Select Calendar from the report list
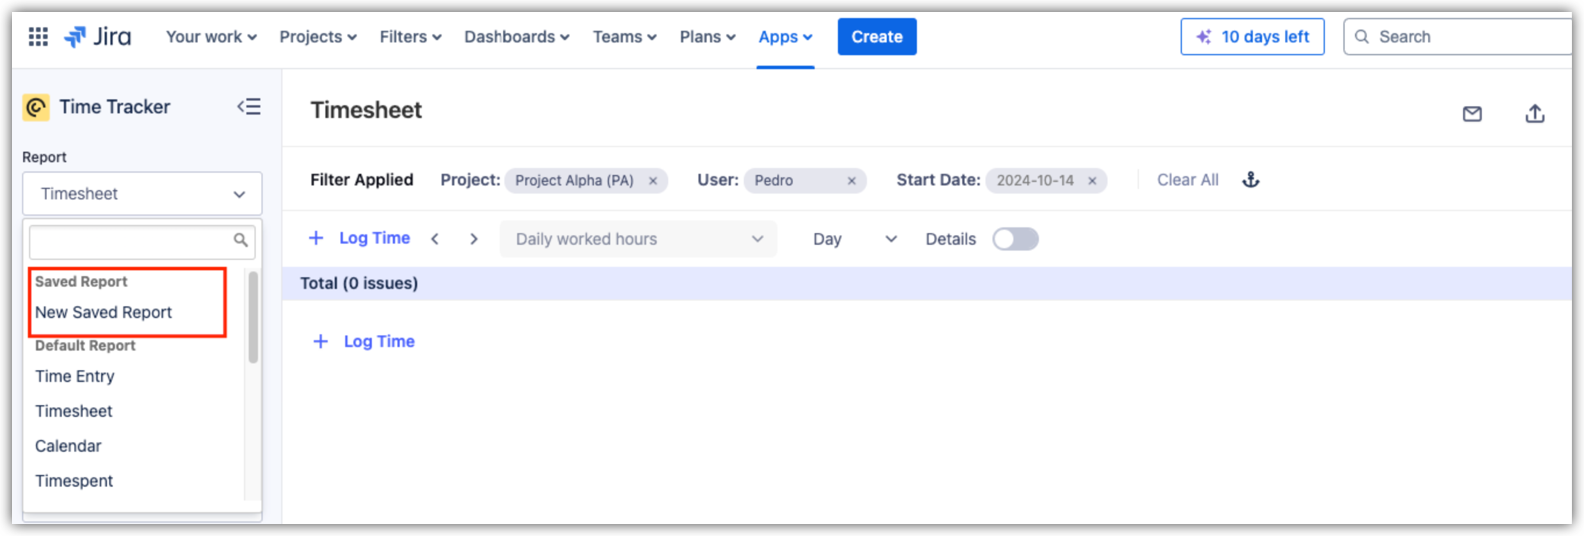 [68, 446]
